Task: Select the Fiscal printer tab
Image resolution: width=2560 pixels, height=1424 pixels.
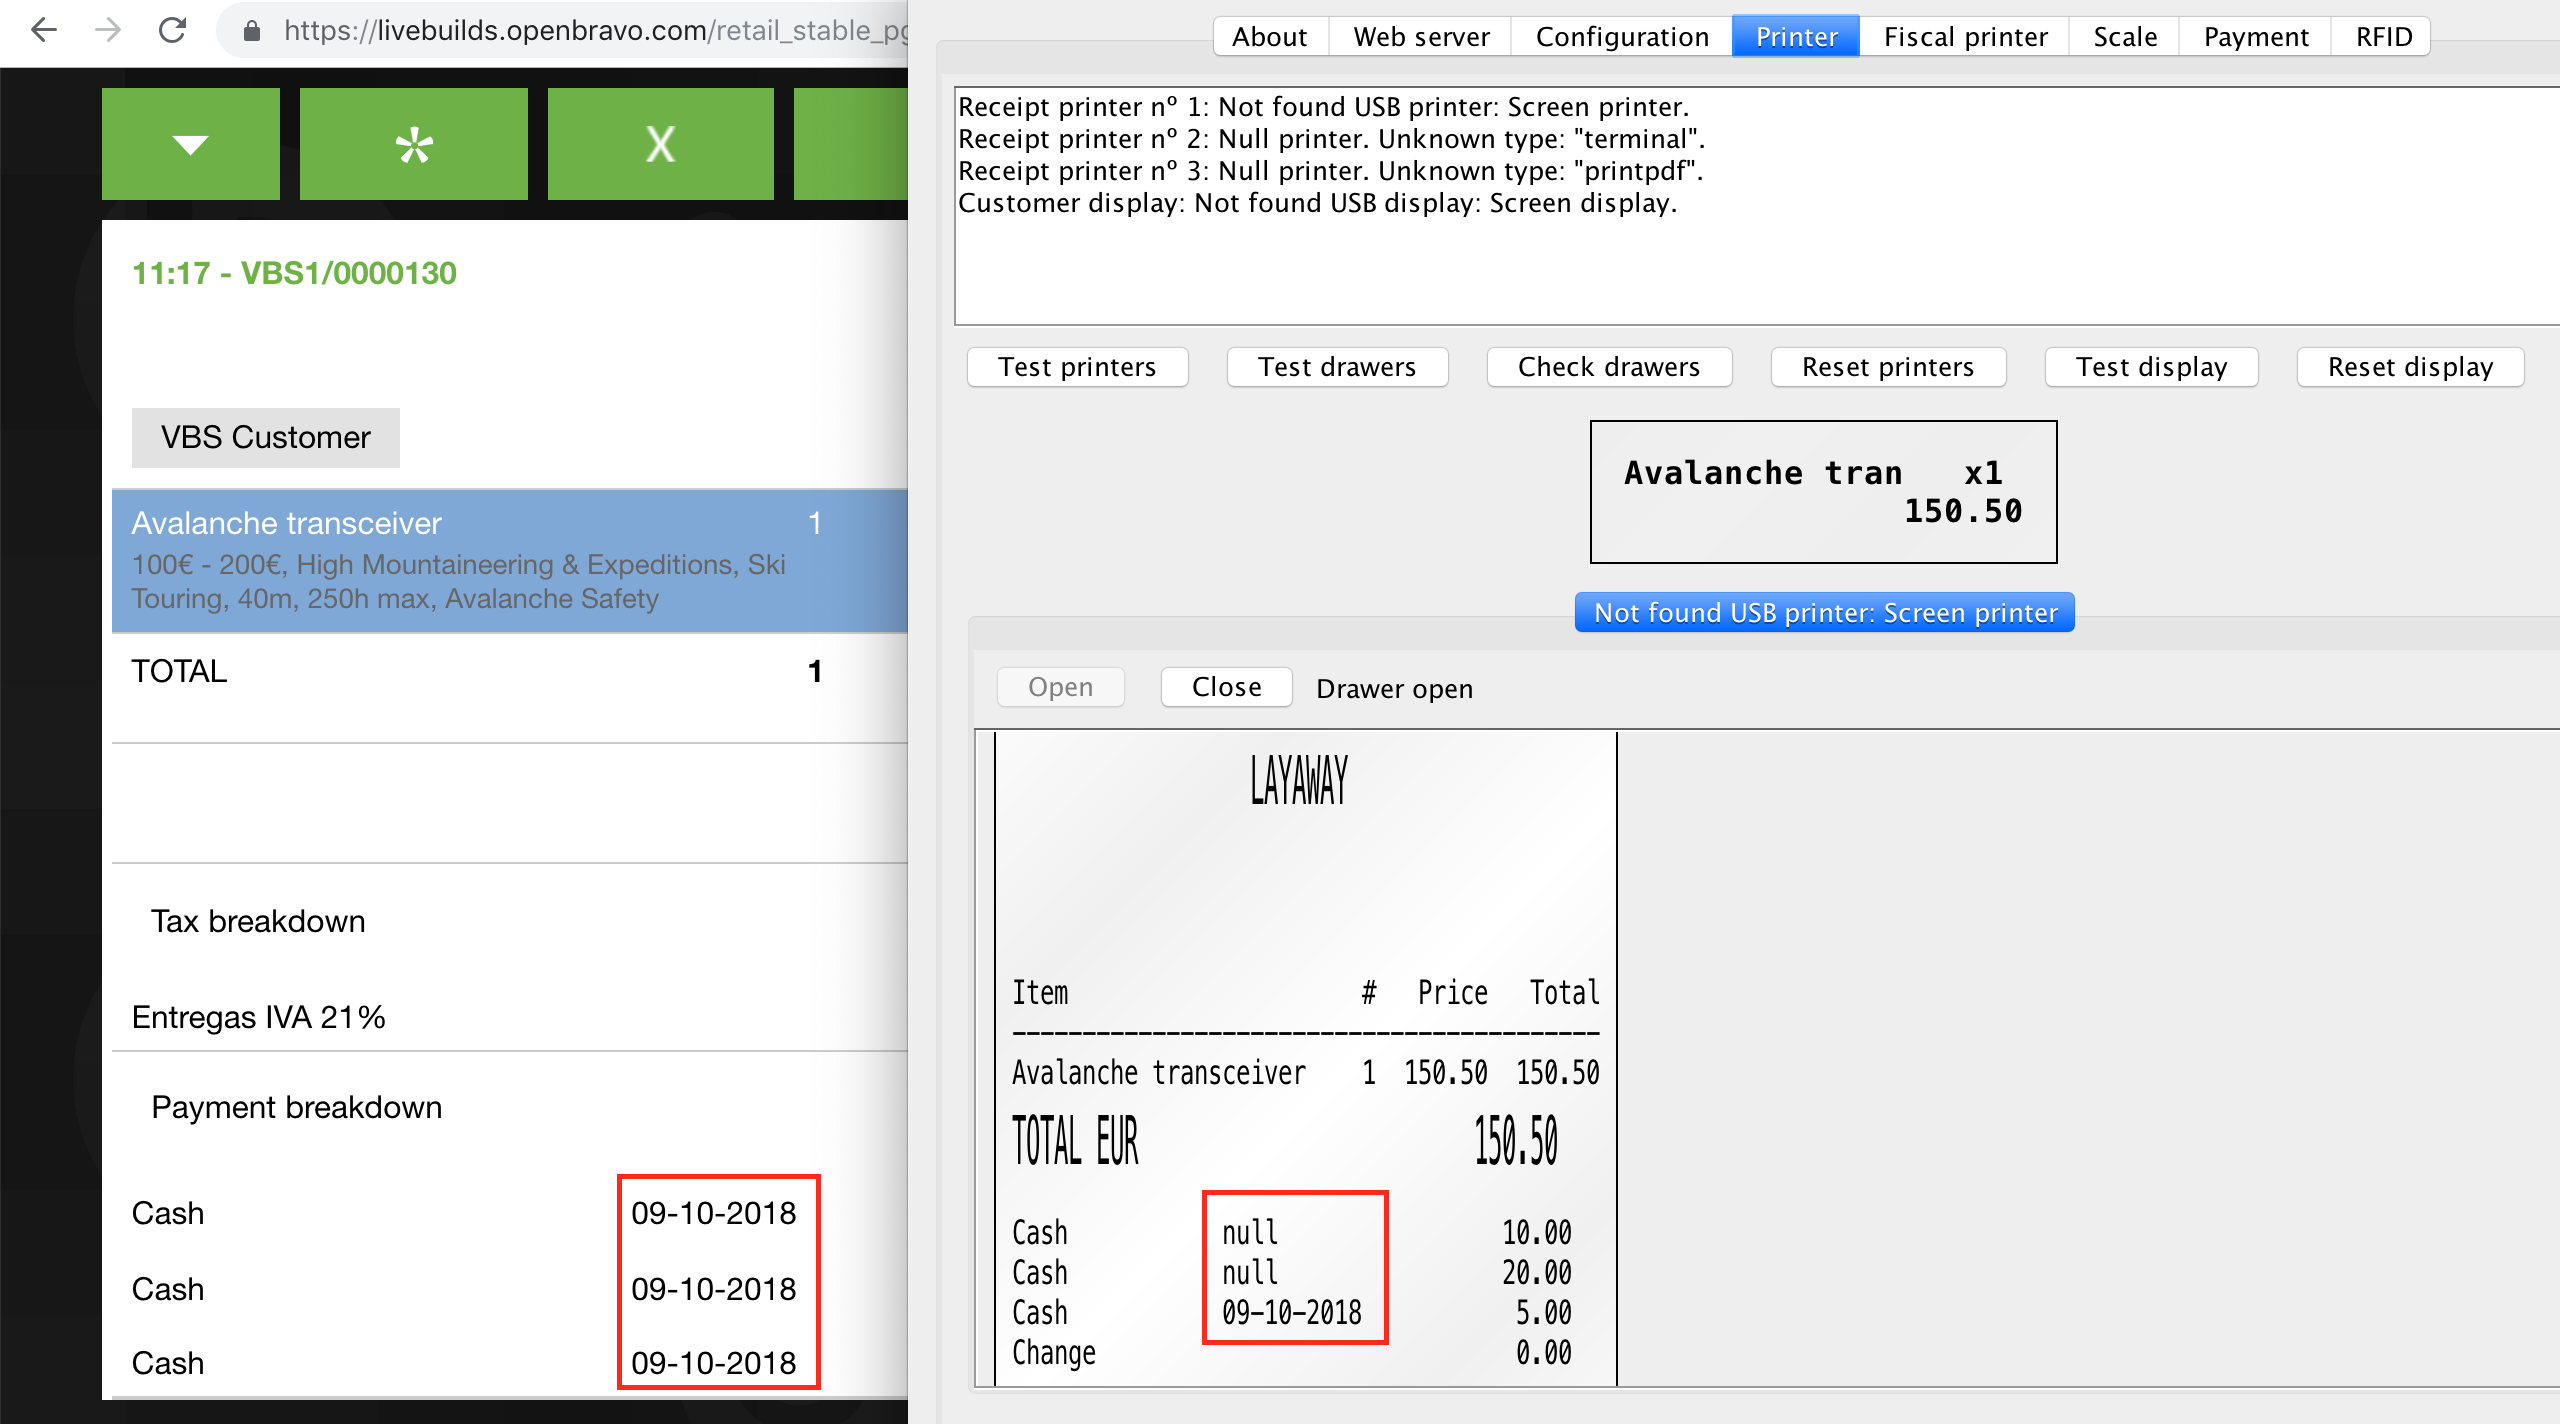Action: coord(1964,37)
